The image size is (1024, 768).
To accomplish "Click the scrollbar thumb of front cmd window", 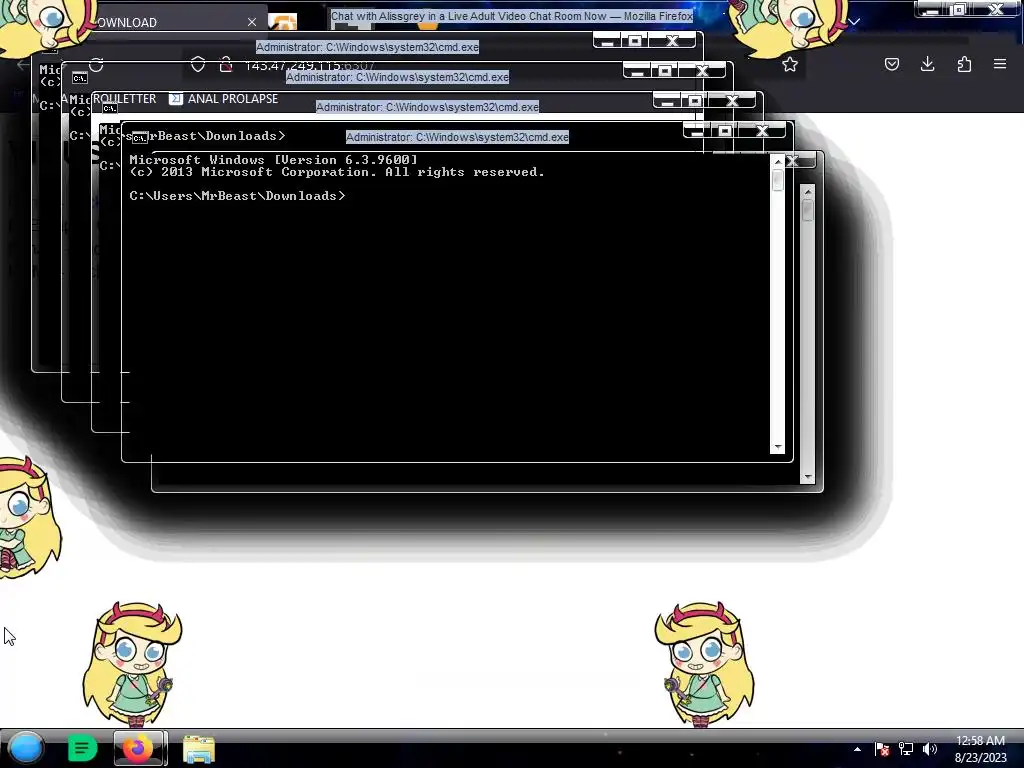I will click(x=777, y=180).
